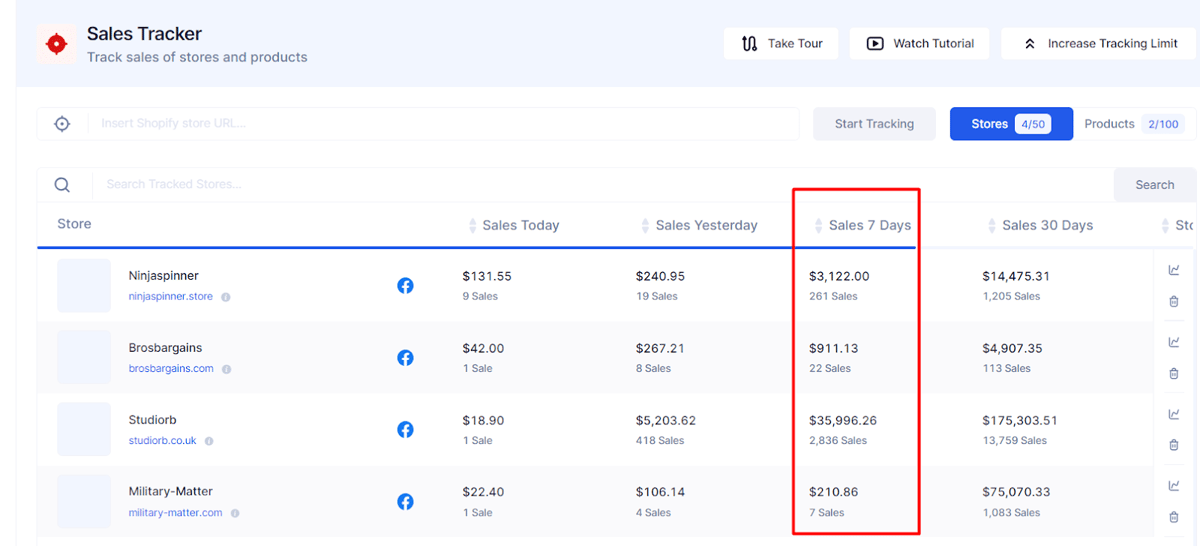Click the $3,122.00 seven-day sales value
Image resolution: width=1200 pixels, height=546 pixels.
(x=839, y=276)
